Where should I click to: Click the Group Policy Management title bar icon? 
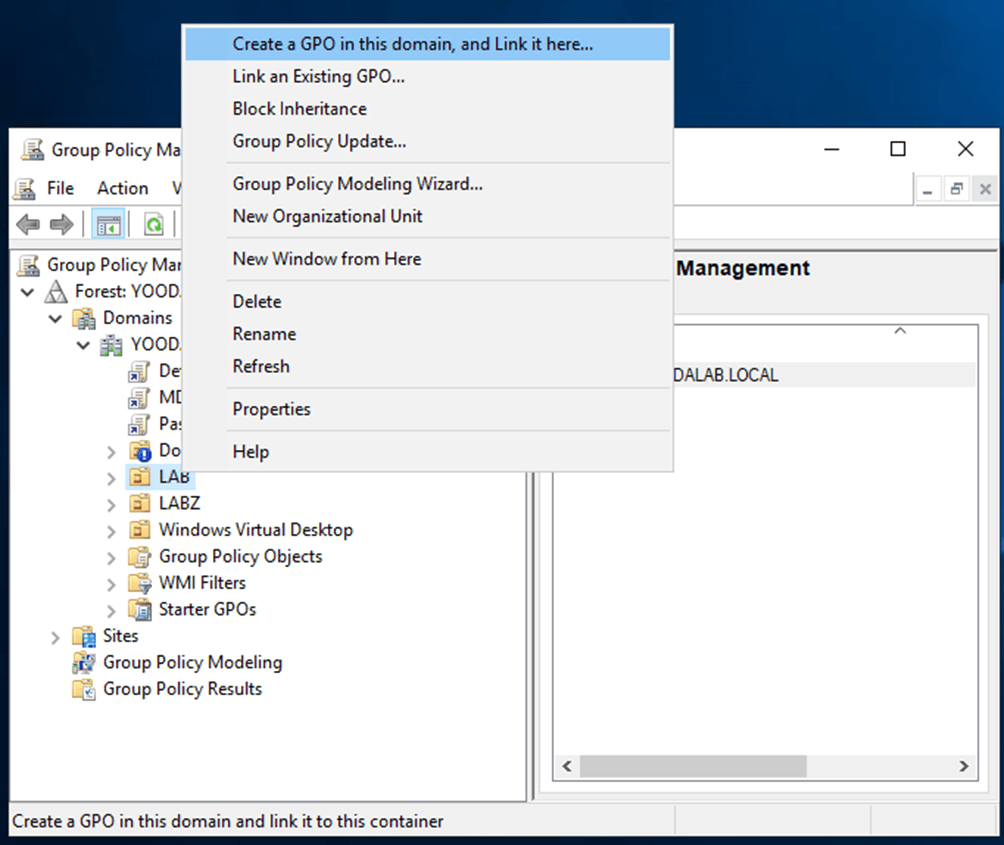point(32,150)
